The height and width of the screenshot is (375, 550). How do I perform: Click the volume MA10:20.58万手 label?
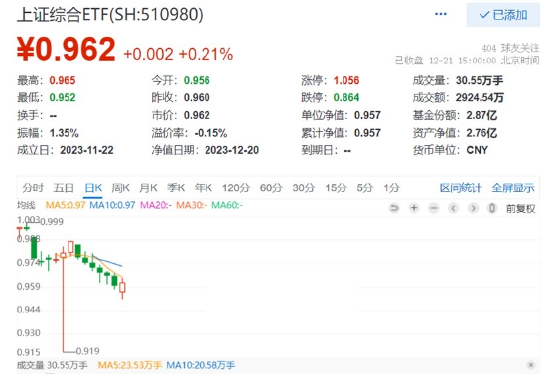(x=201, y=365)
